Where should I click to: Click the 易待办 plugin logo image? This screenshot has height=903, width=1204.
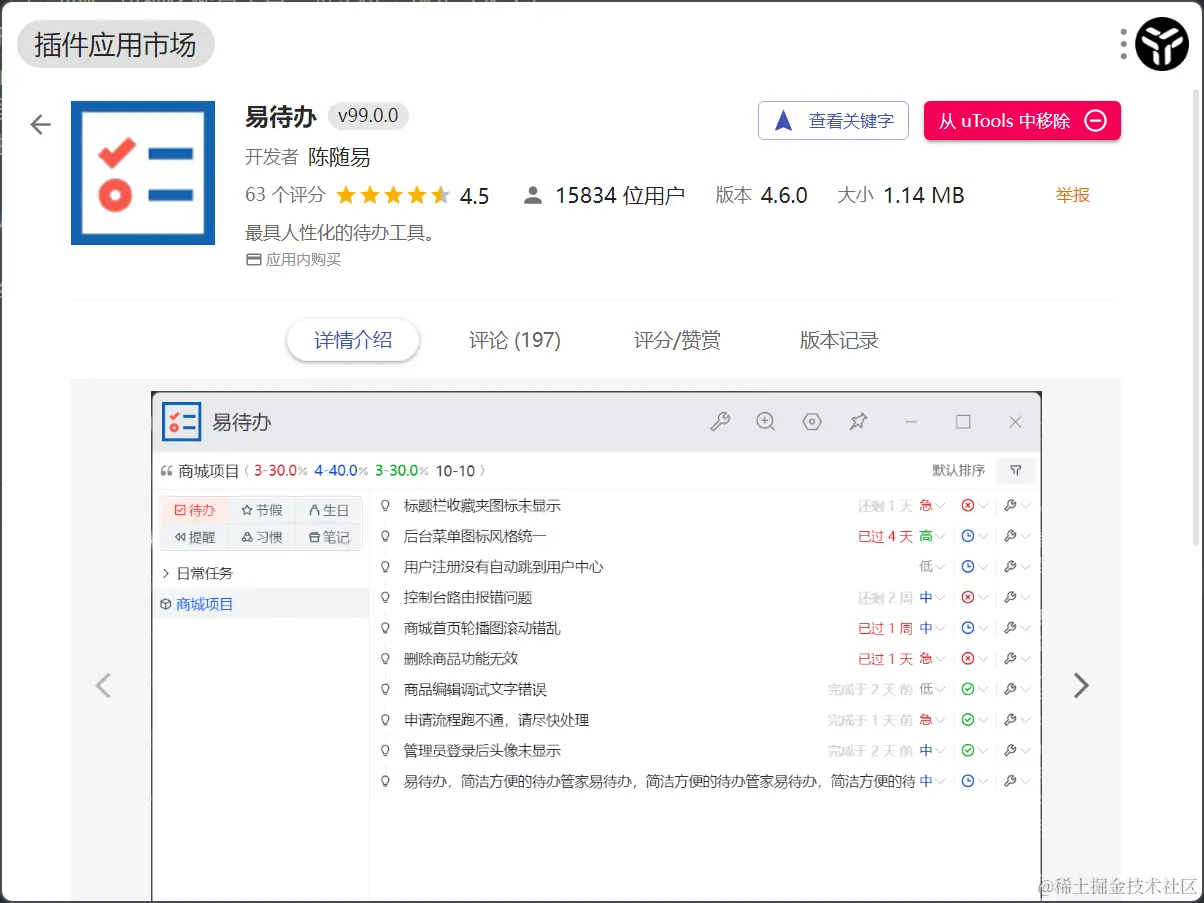click(x=143, y=173)
